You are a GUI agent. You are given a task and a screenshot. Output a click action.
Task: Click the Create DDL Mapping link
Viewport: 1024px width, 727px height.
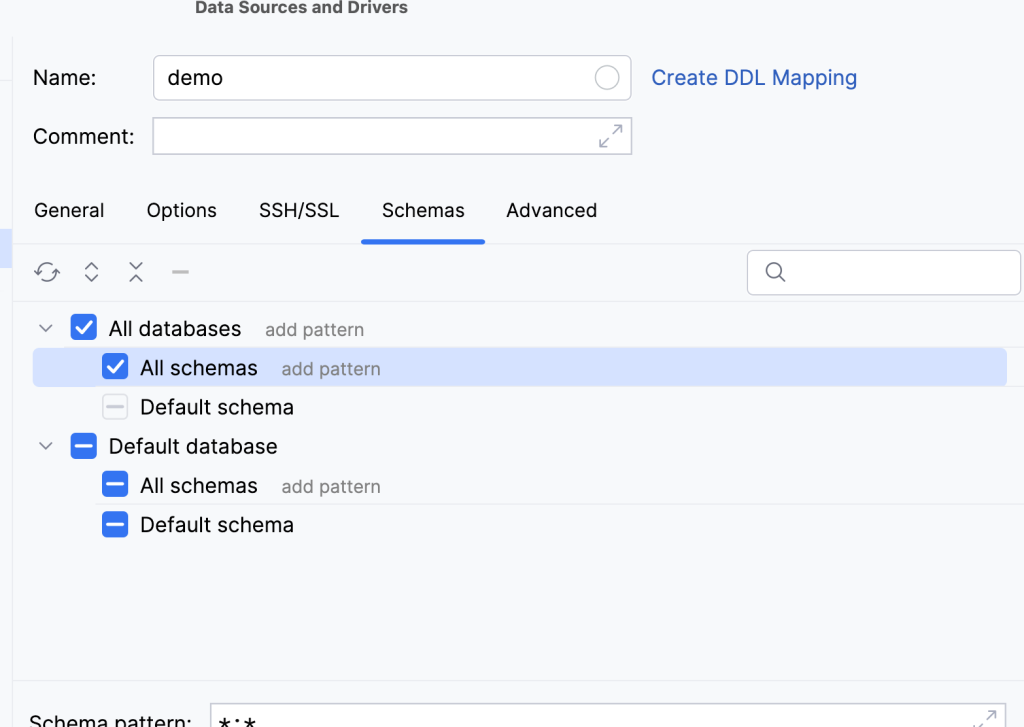[753, 77]
